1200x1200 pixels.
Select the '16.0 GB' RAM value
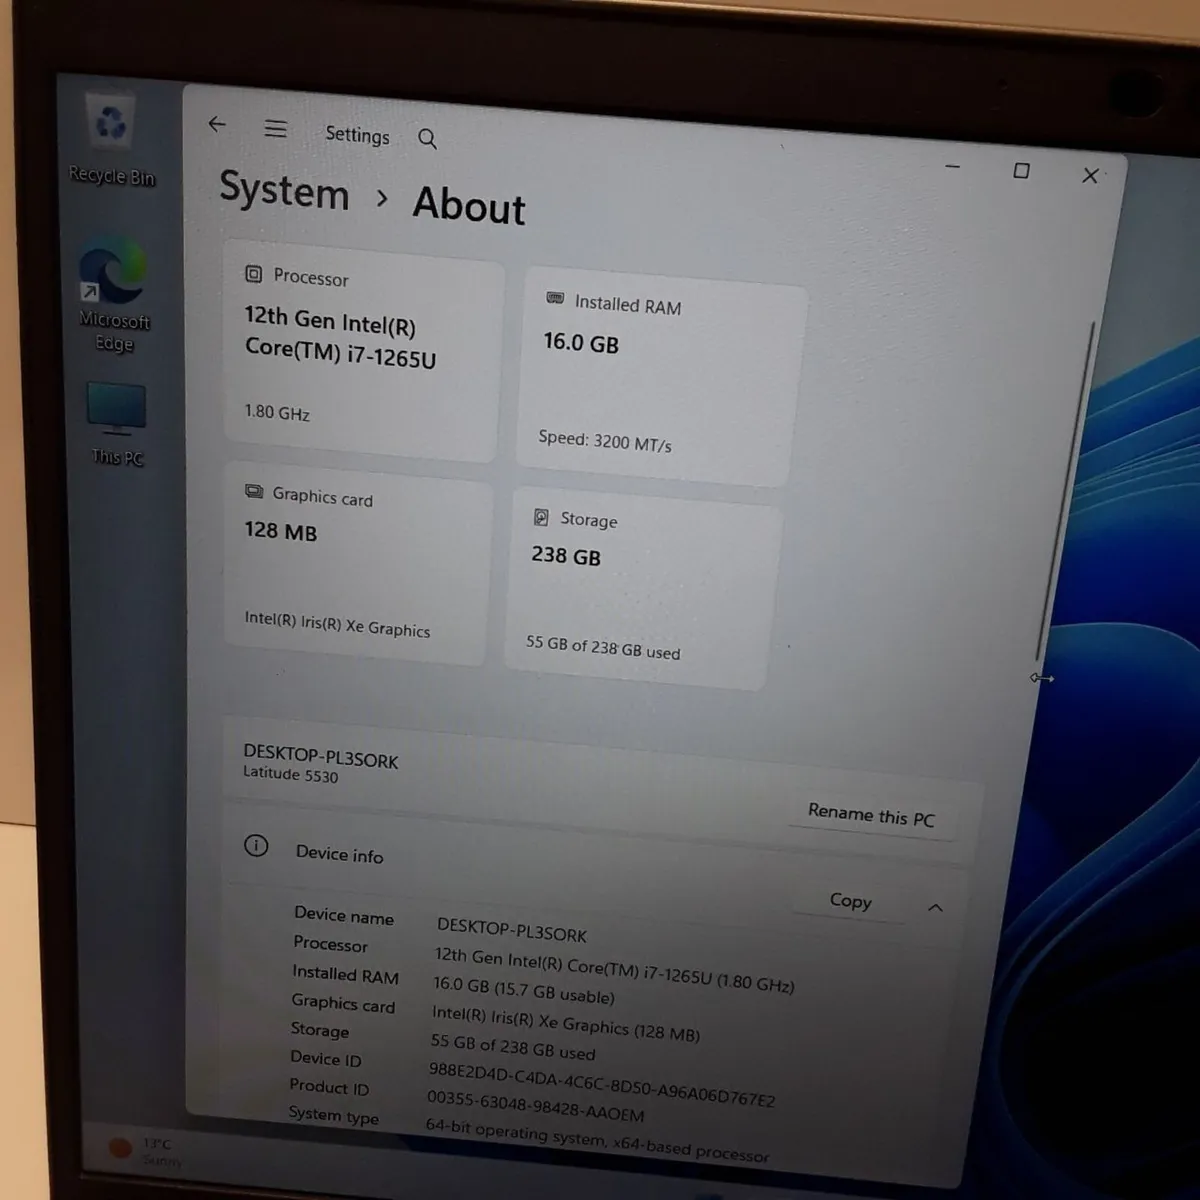(581, 343)
